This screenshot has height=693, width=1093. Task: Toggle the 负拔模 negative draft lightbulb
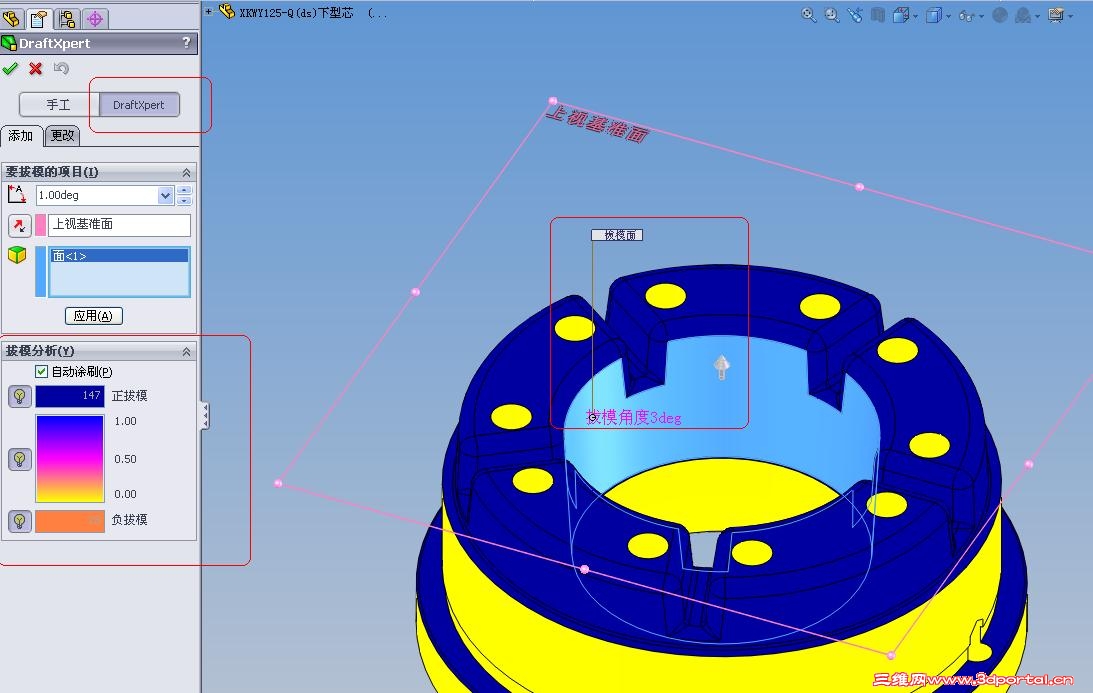[x=20, y=521]
